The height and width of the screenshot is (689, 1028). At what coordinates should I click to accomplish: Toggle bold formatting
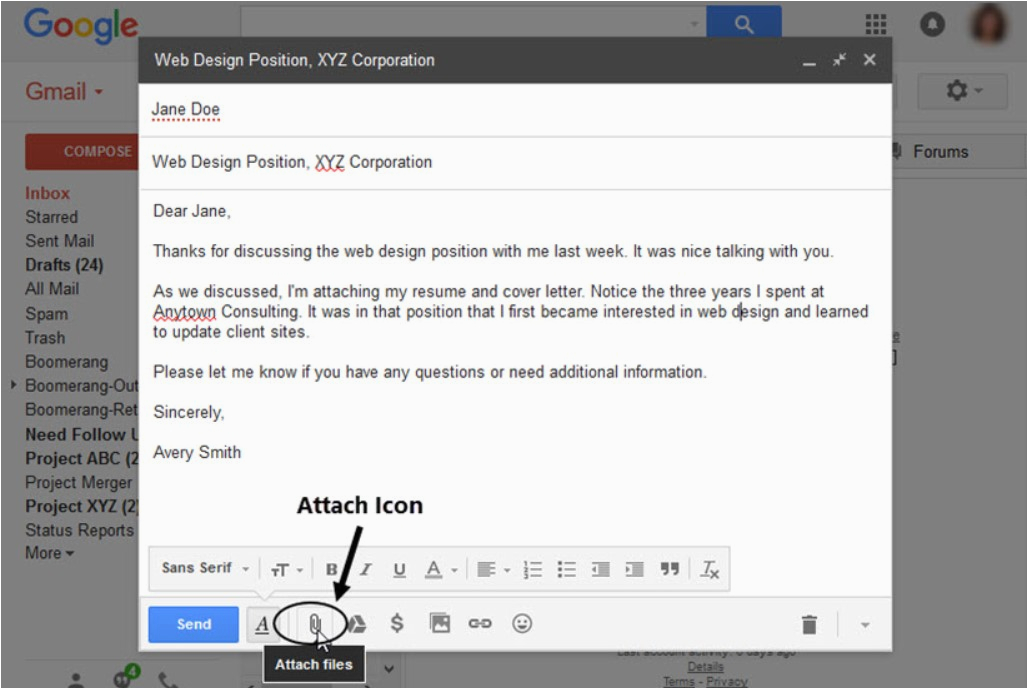[x=331, y=569]
